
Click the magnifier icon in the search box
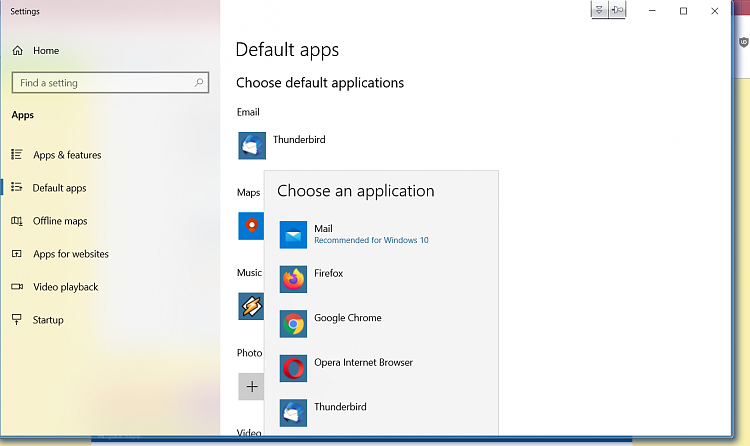point(199,83)
